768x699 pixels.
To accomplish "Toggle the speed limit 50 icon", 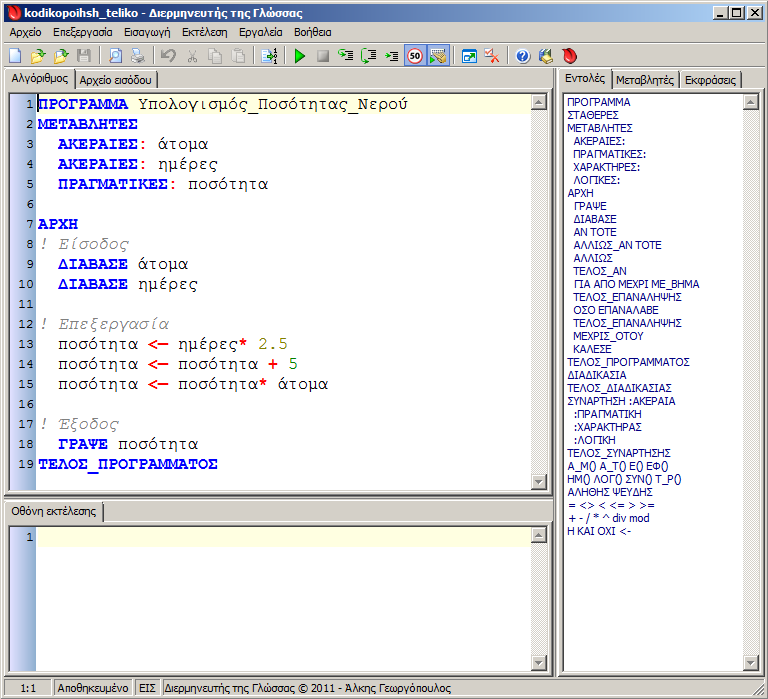I will [415, 56].
